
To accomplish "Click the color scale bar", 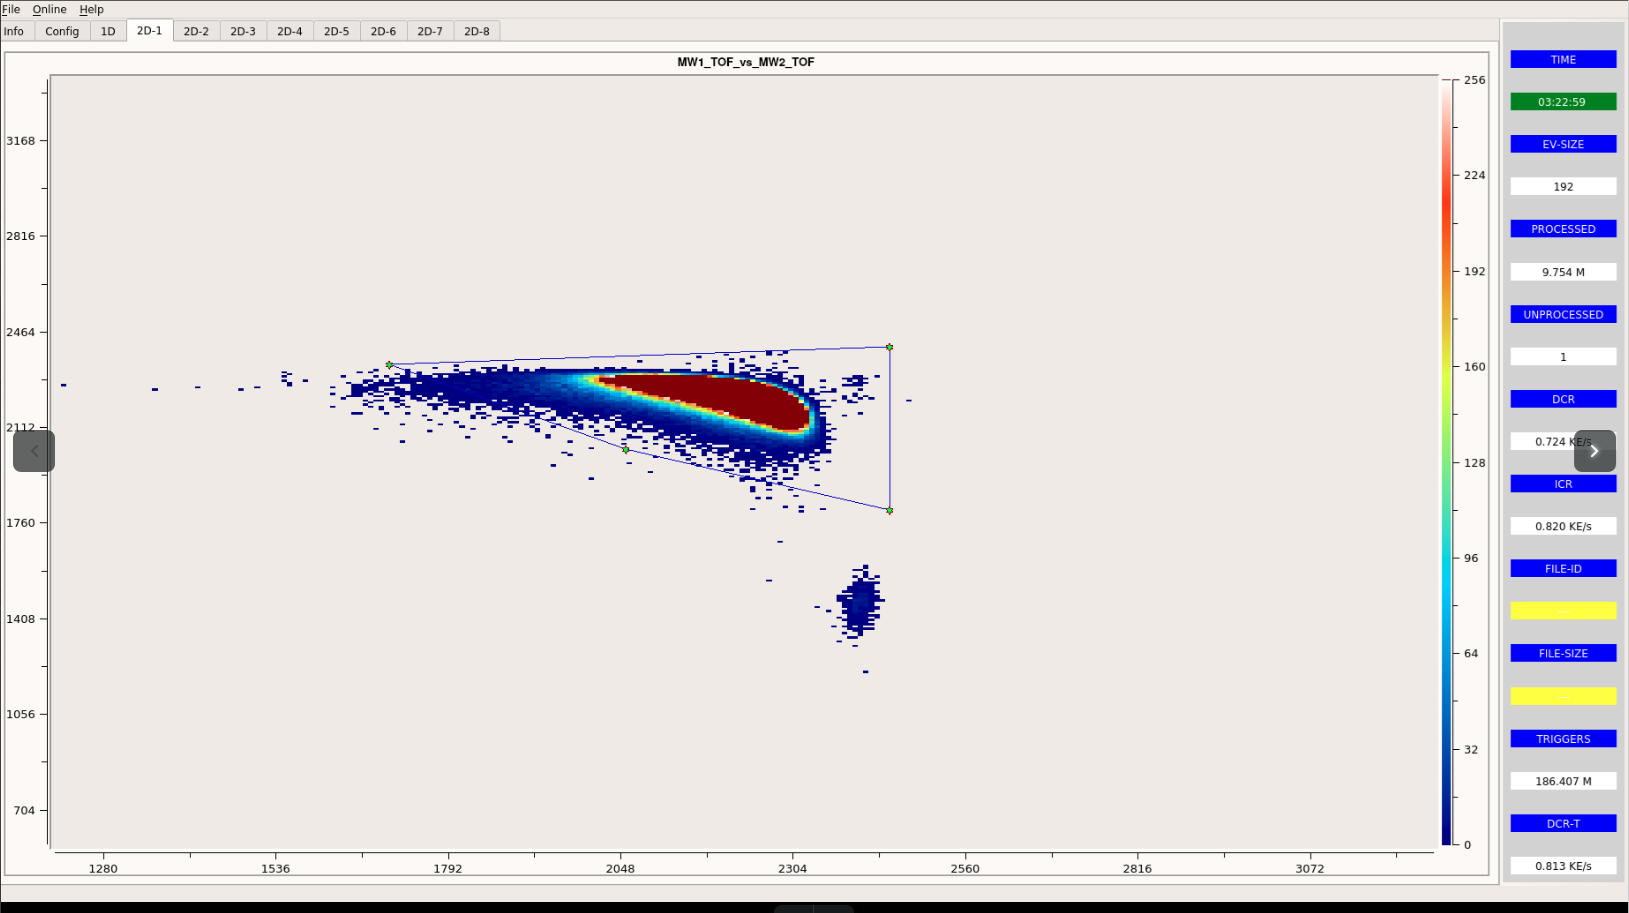I will [x=1446, y=462].
